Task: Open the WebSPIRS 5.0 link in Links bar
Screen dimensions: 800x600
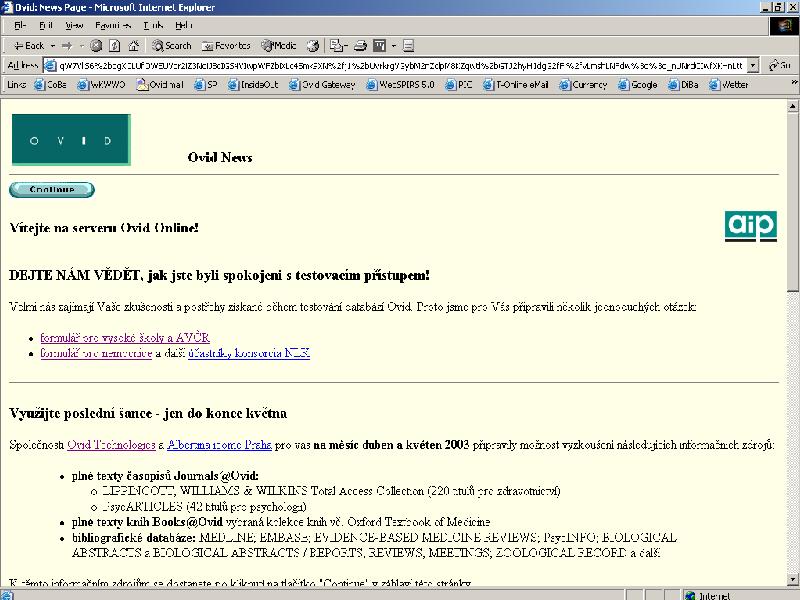Action: click(x=401, y=85)
